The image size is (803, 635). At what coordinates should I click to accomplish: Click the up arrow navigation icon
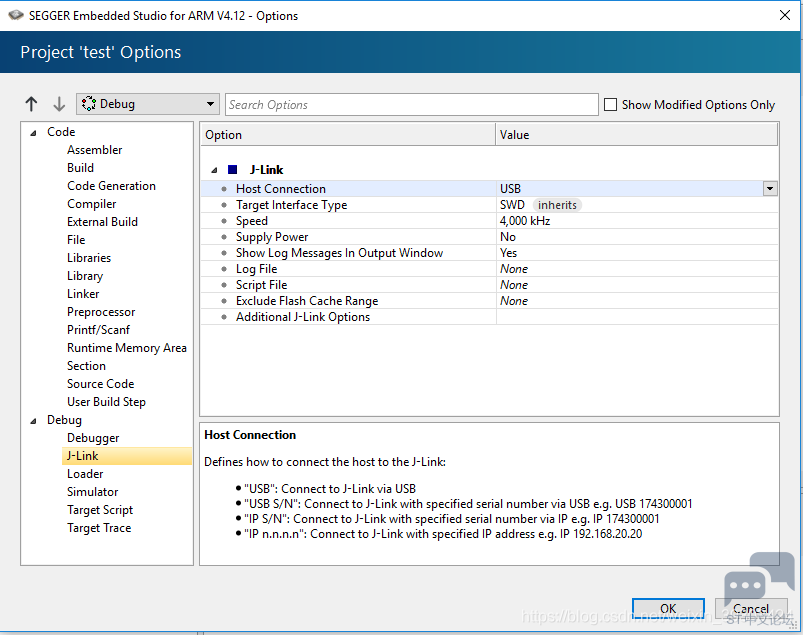(x=31, y=104)
